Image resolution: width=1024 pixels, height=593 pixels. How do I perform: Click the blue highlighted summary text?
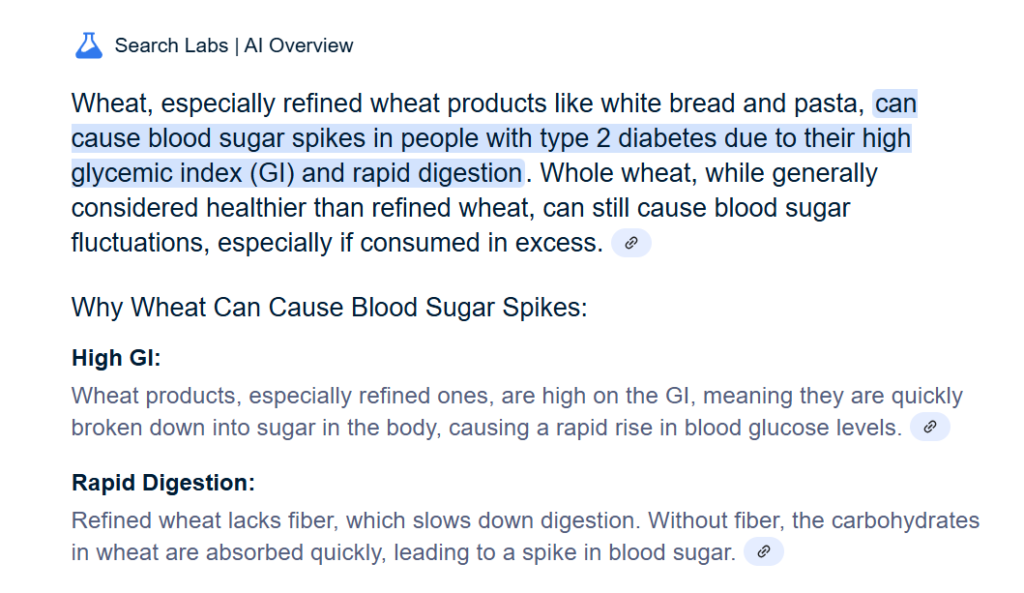pos(490,139)
